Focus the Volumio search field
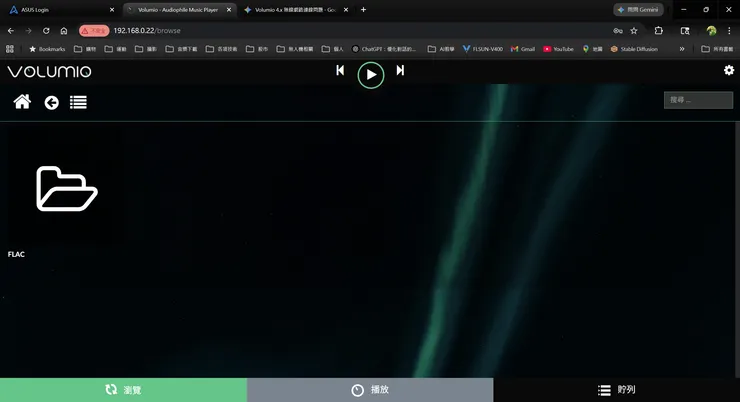Image resolution: width=740 pixels, height=402 pixels. click(x=698, y=100)
